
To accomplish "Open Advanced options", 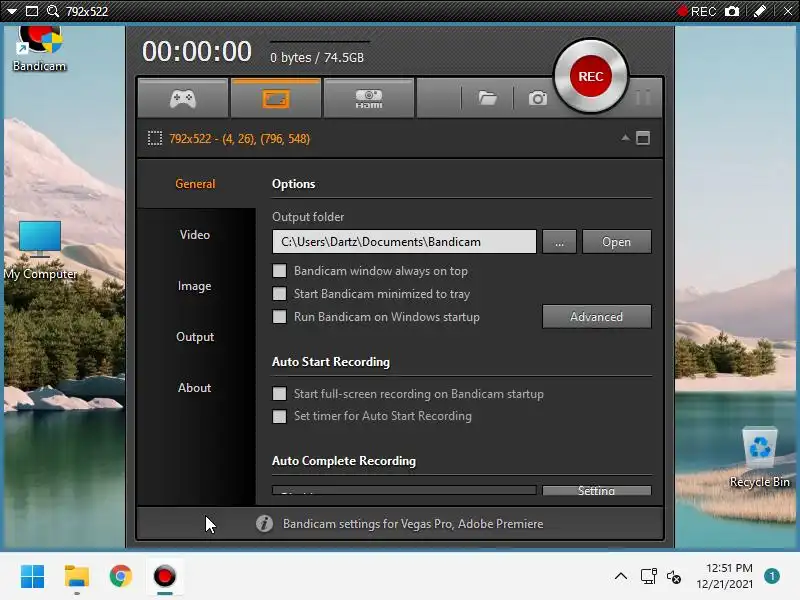I will pyautogui.click(x=596, y=317).
